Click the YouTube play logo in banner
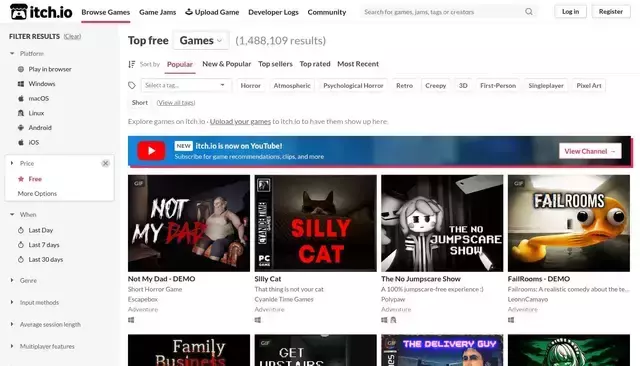The image size is (640, 366). click(x=151, y=151)
